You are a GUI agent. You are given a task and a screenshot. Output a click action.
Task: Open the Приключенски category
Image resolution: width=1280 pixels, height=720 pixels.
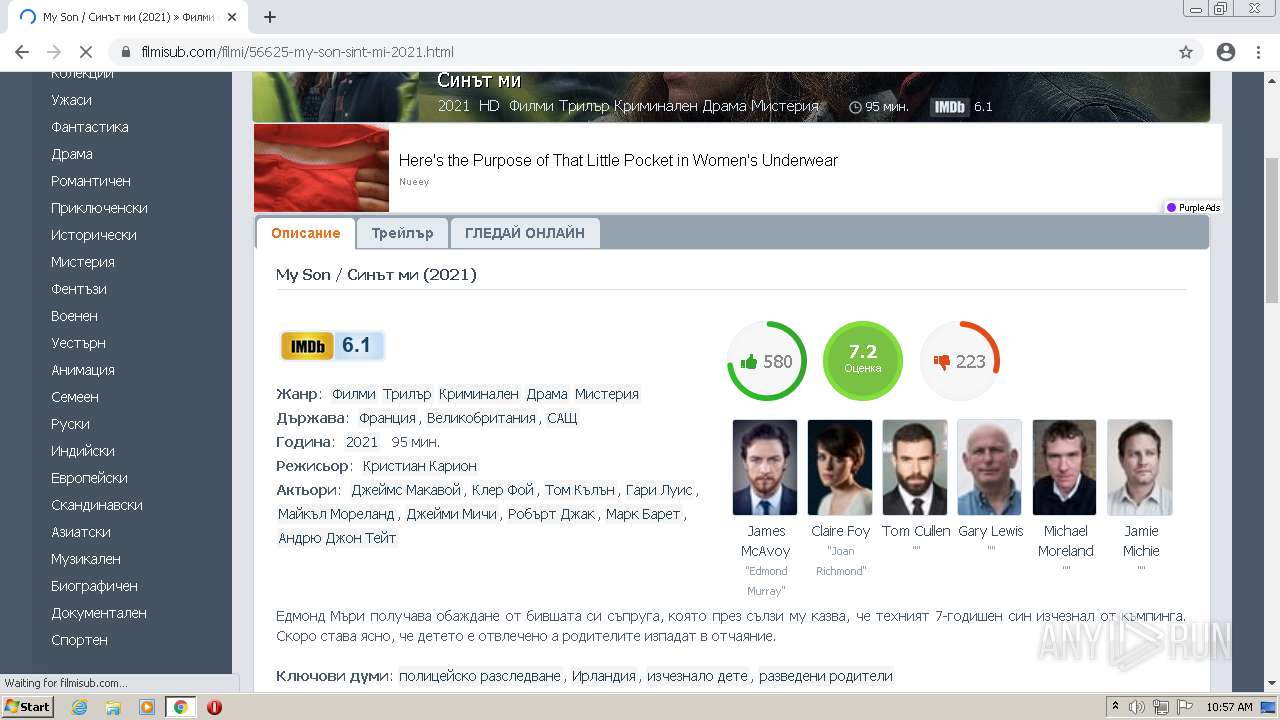99,208
